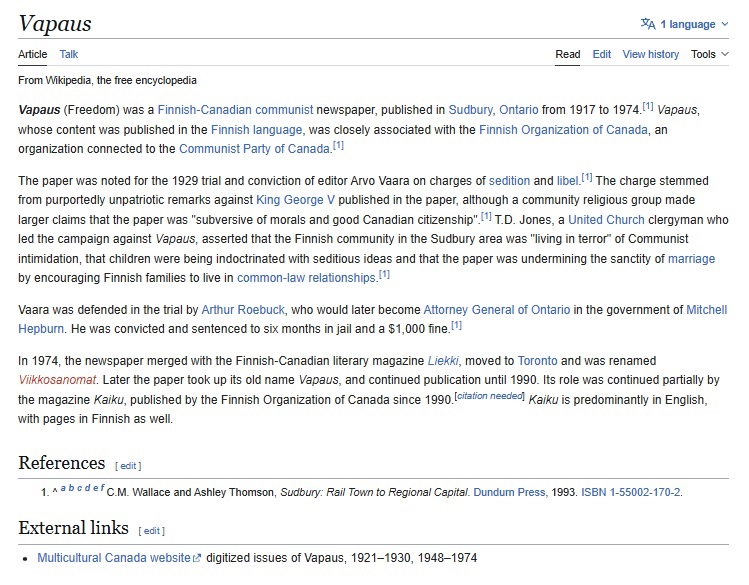
Task: Open the Arthur Roebuck link
Action: tap(243, 310)
